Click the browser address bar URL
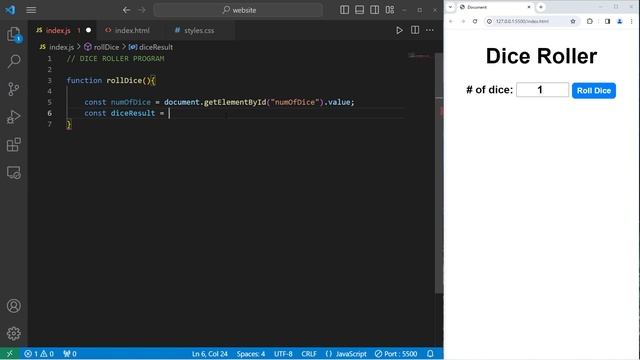The width and height of the screenshot is (640, 360). pos(522,21)
